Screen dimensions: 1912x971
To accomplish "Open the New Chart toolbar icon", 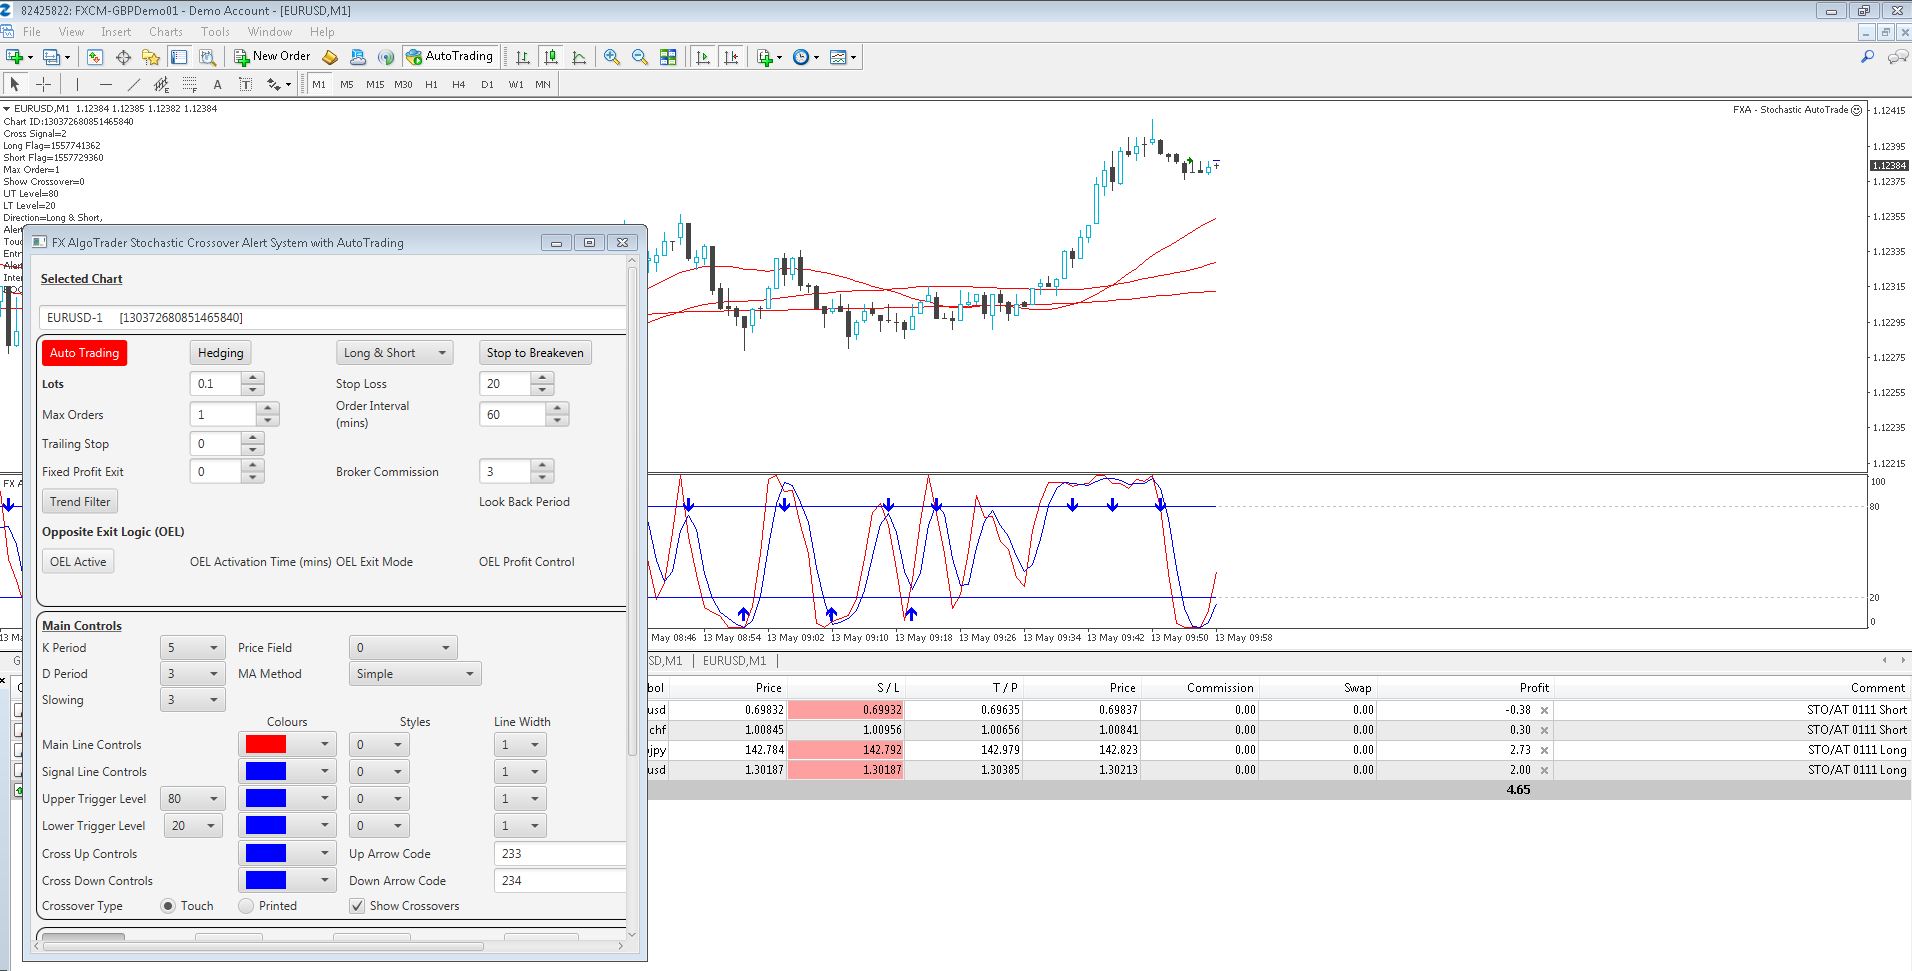I will pos(15,57).
